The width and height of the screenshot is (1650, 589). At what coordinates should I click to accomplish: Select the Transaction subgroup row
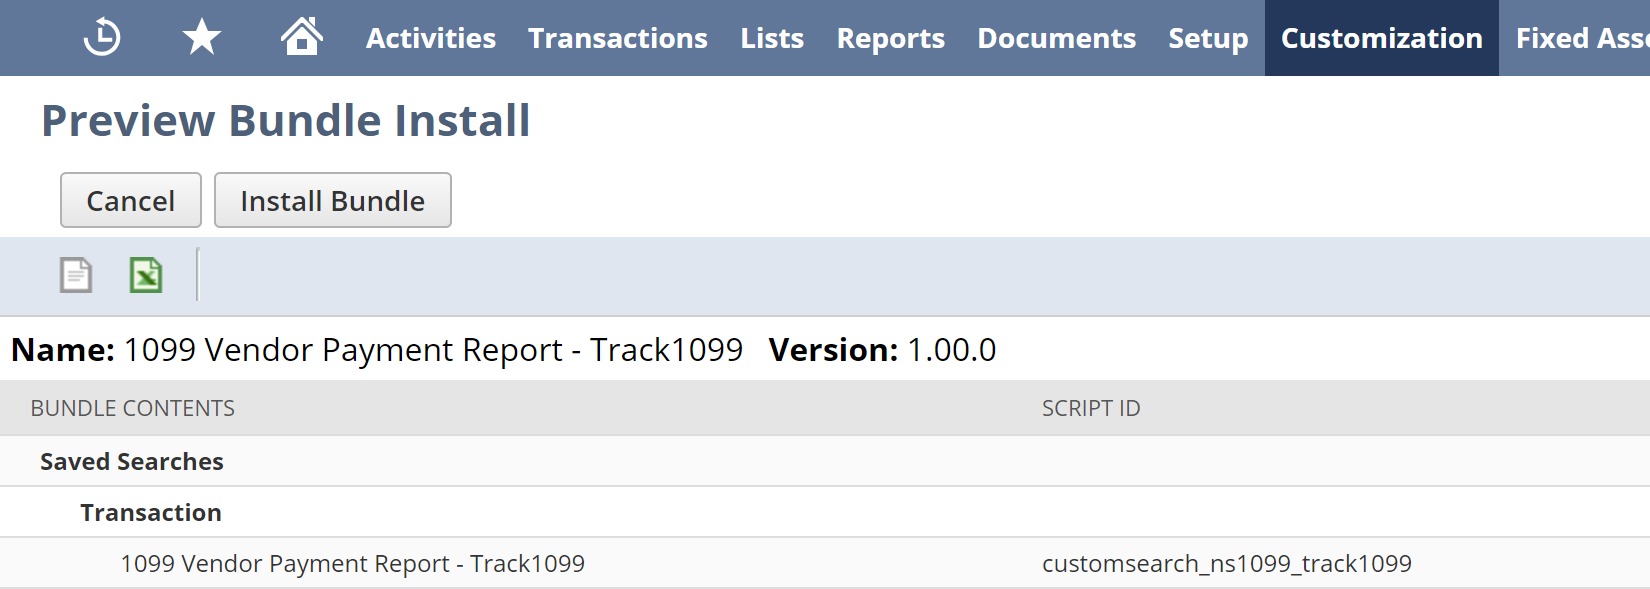click(825, 512)
